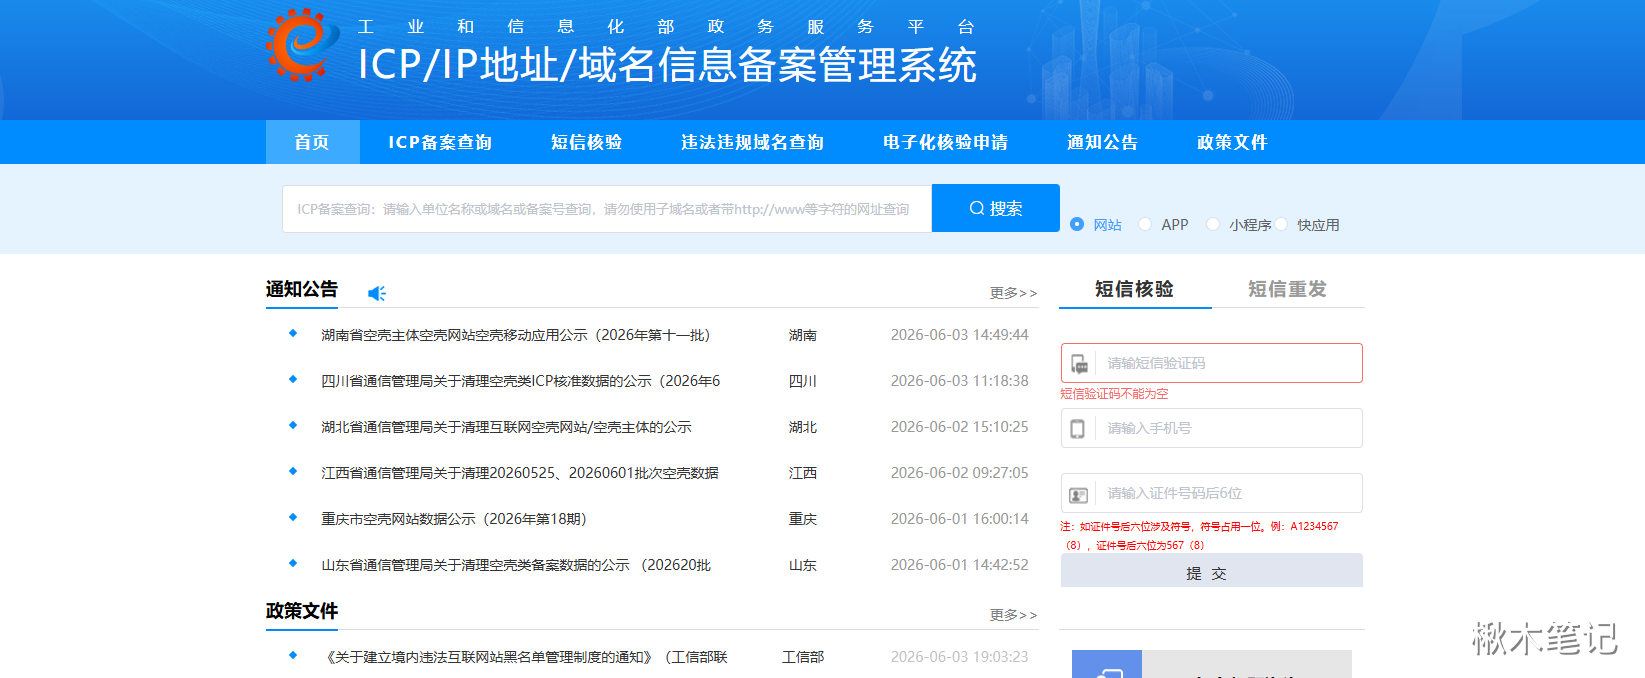Click the date 2026-06-03 19:03:23
Viewport: 1645px width, 678px height.
(960, 657)
